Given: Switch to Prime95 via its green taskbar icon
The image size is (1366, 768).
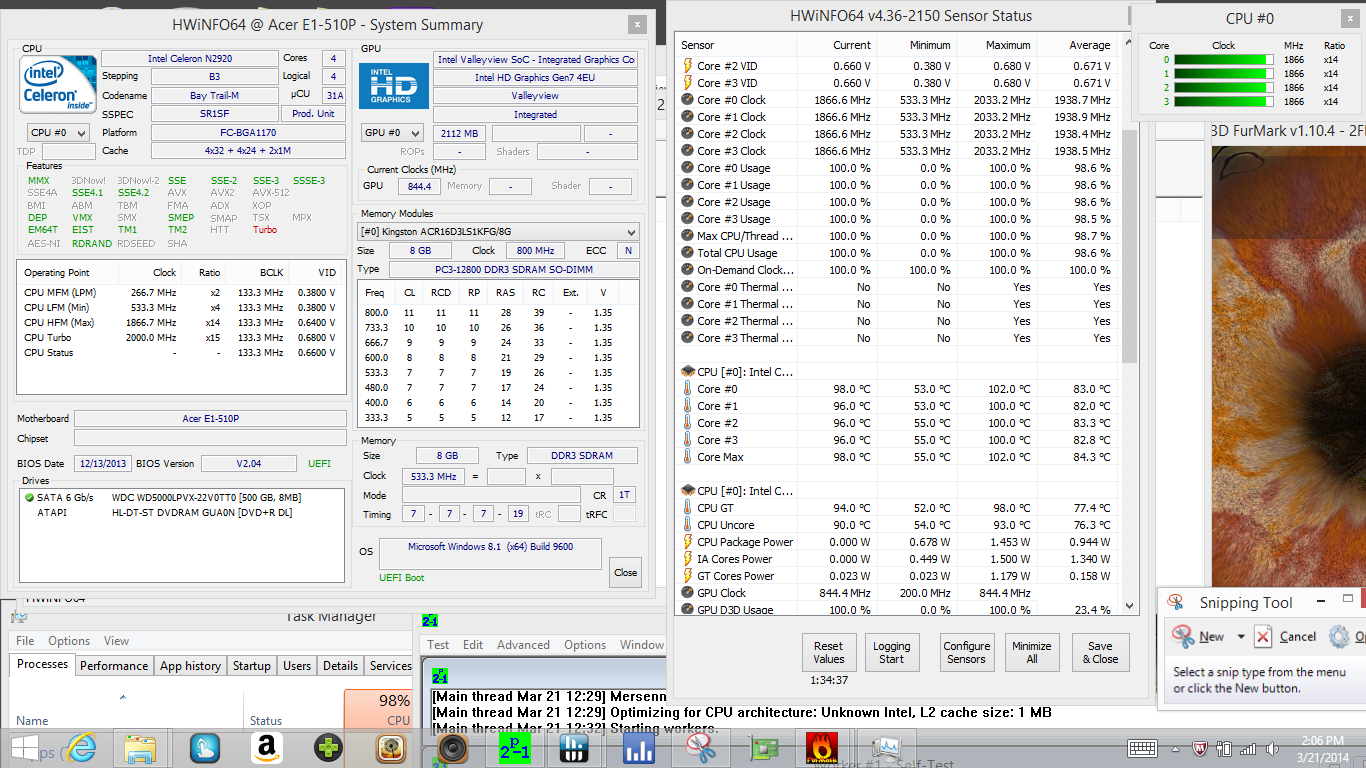Looking at the screenshot, I should 515,748.
